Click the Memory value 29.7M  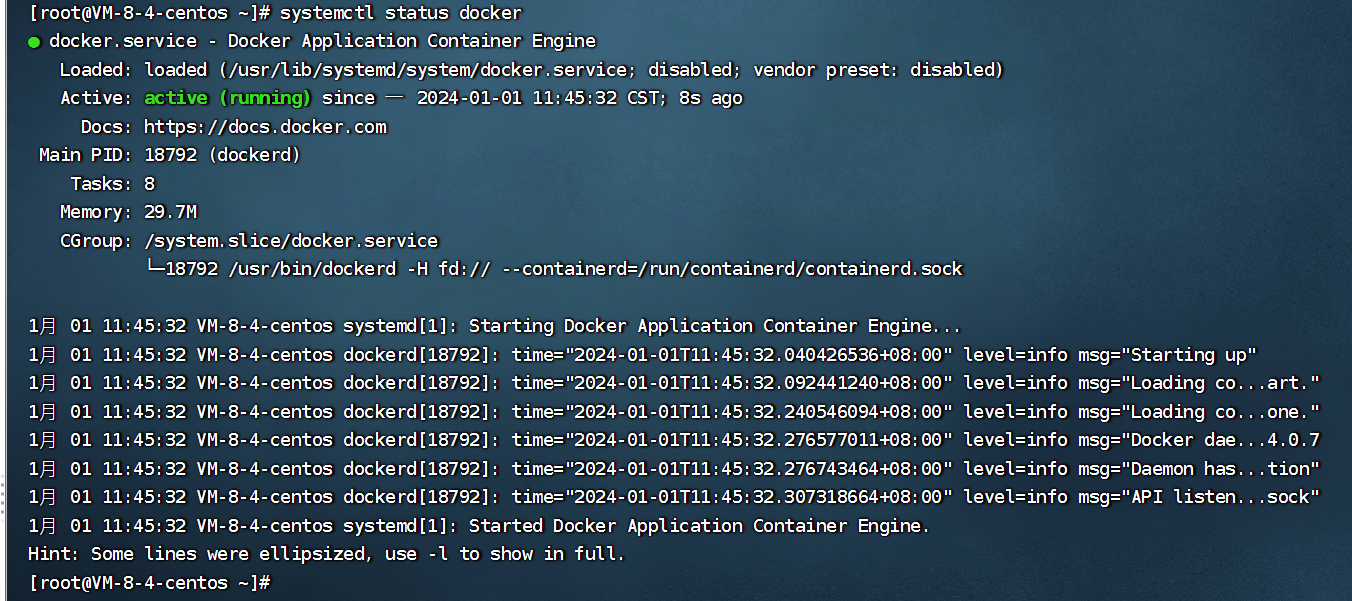(x=170, y=212)
